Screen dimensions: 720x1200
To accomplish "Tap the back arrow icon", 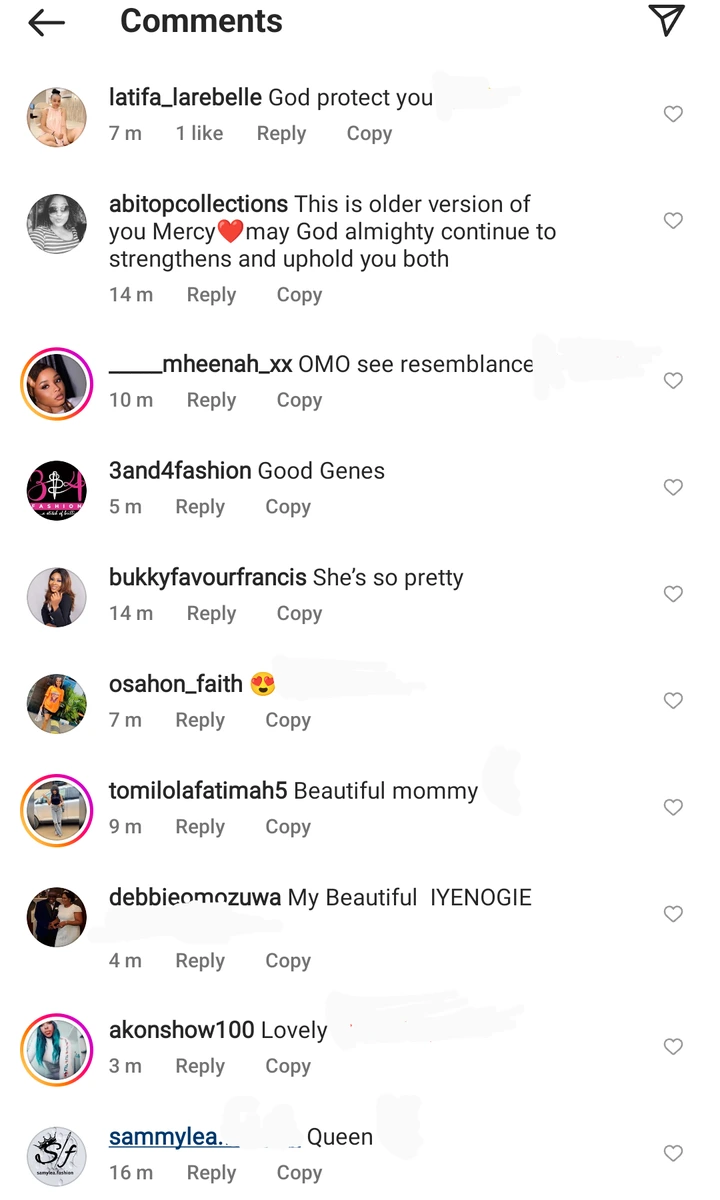I will click(47, 23).
